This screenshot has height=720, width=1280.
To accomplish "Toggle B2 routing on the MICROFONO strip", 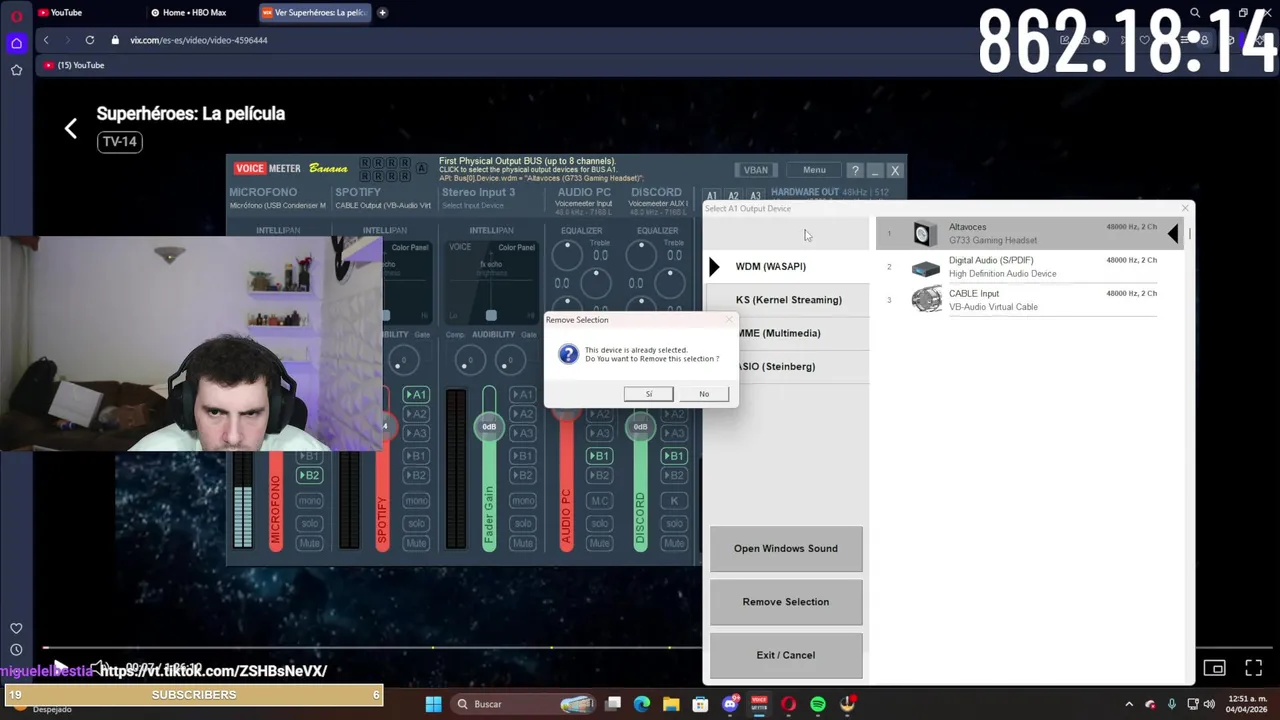I will click(309, 476).
